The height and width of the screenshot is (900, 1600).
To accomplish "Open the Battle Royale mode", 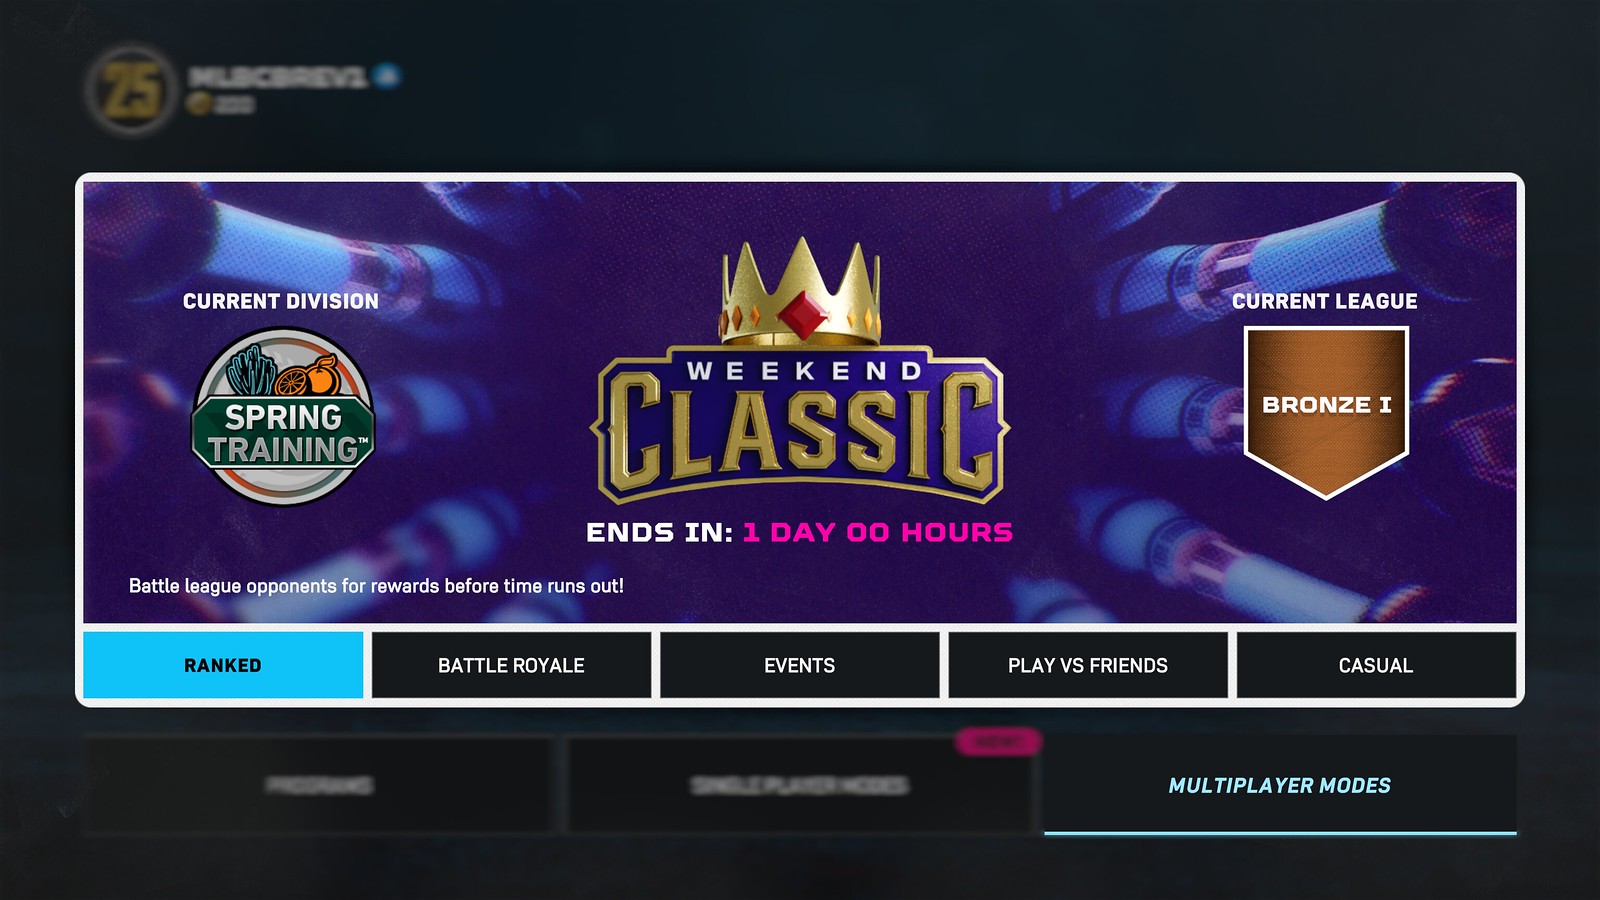I will coord(511,665).
